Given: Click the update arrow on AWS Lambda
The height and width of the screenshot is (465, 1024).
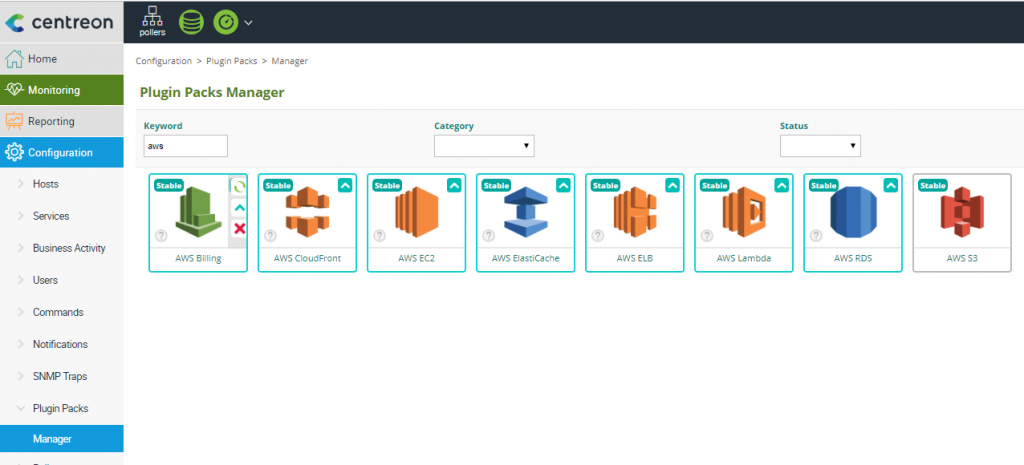Looking at the screenshot, I should coord(782,185).
